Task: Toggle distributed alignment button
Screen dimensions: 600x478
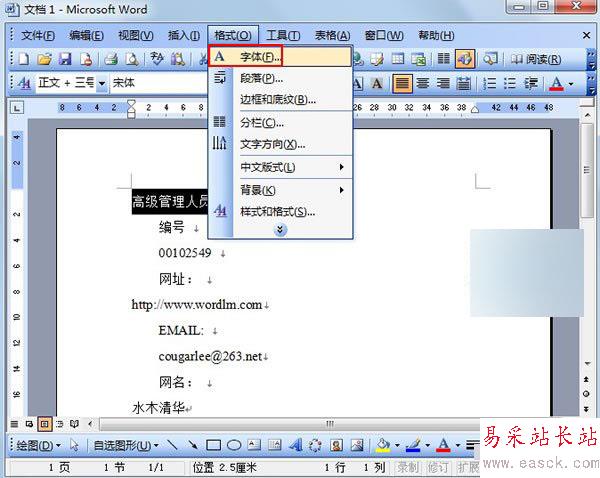Action: [x=463, y=83]
